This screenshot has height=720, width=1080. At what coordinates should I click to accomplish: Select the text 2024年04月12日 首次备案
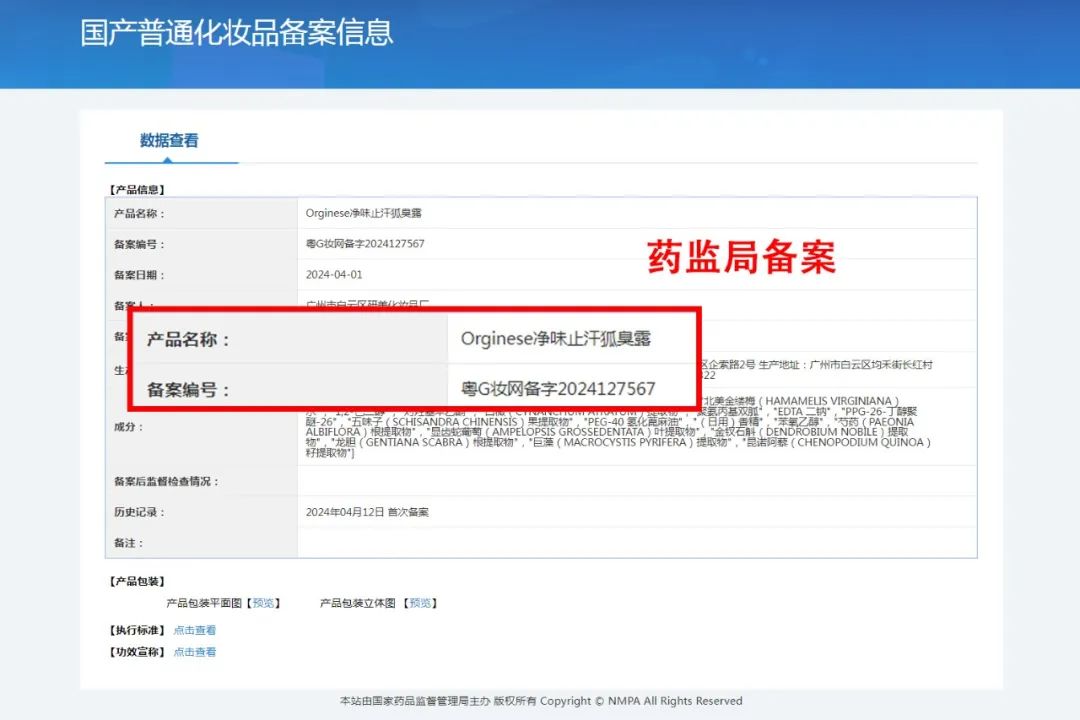[367, 512]
